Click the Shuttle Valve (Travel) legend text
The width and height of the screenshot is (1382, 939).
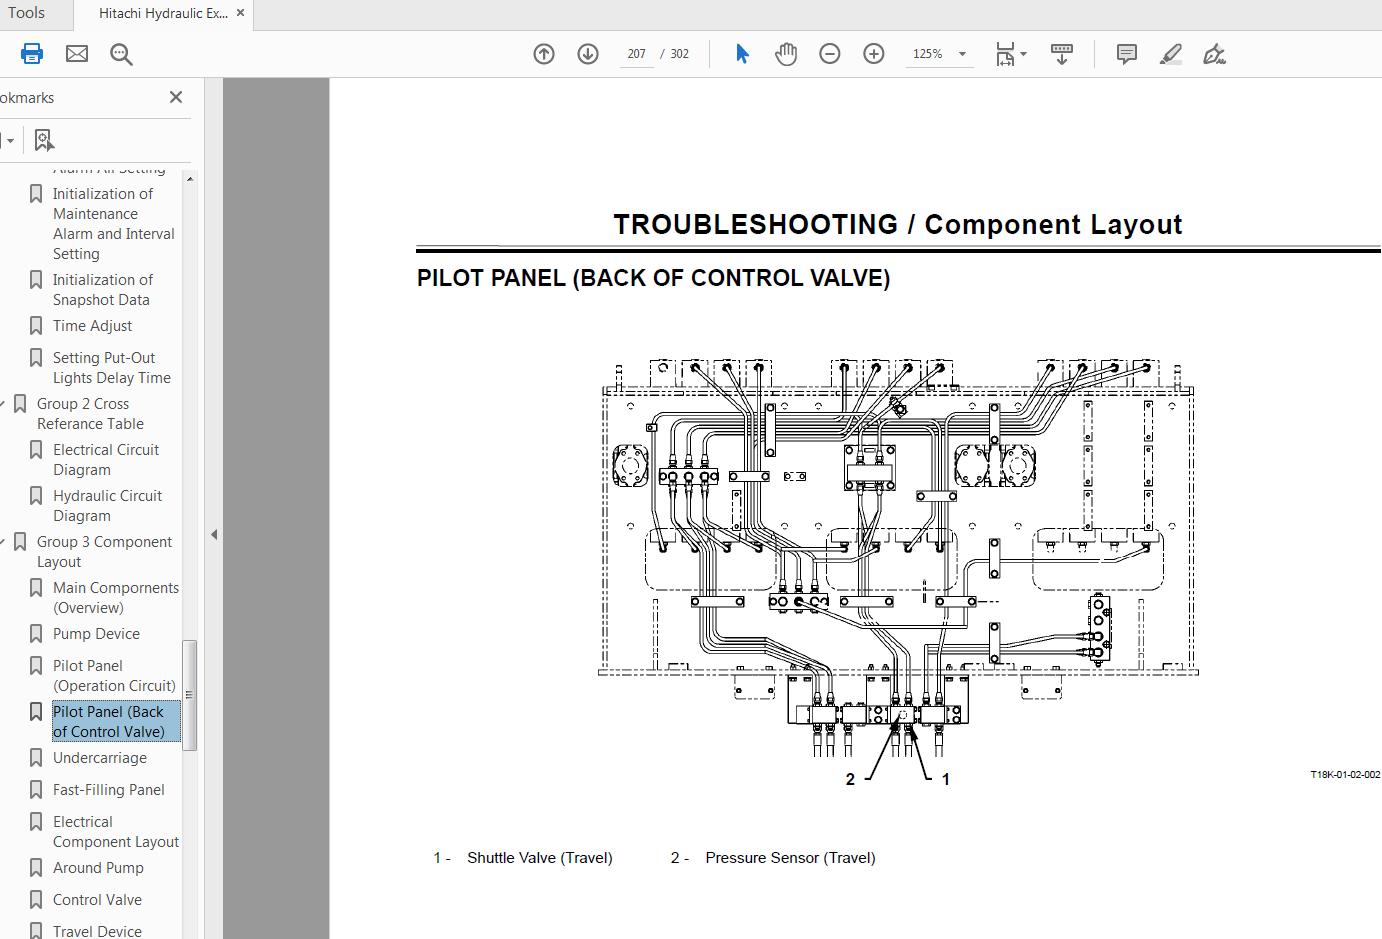pos(540,857)
